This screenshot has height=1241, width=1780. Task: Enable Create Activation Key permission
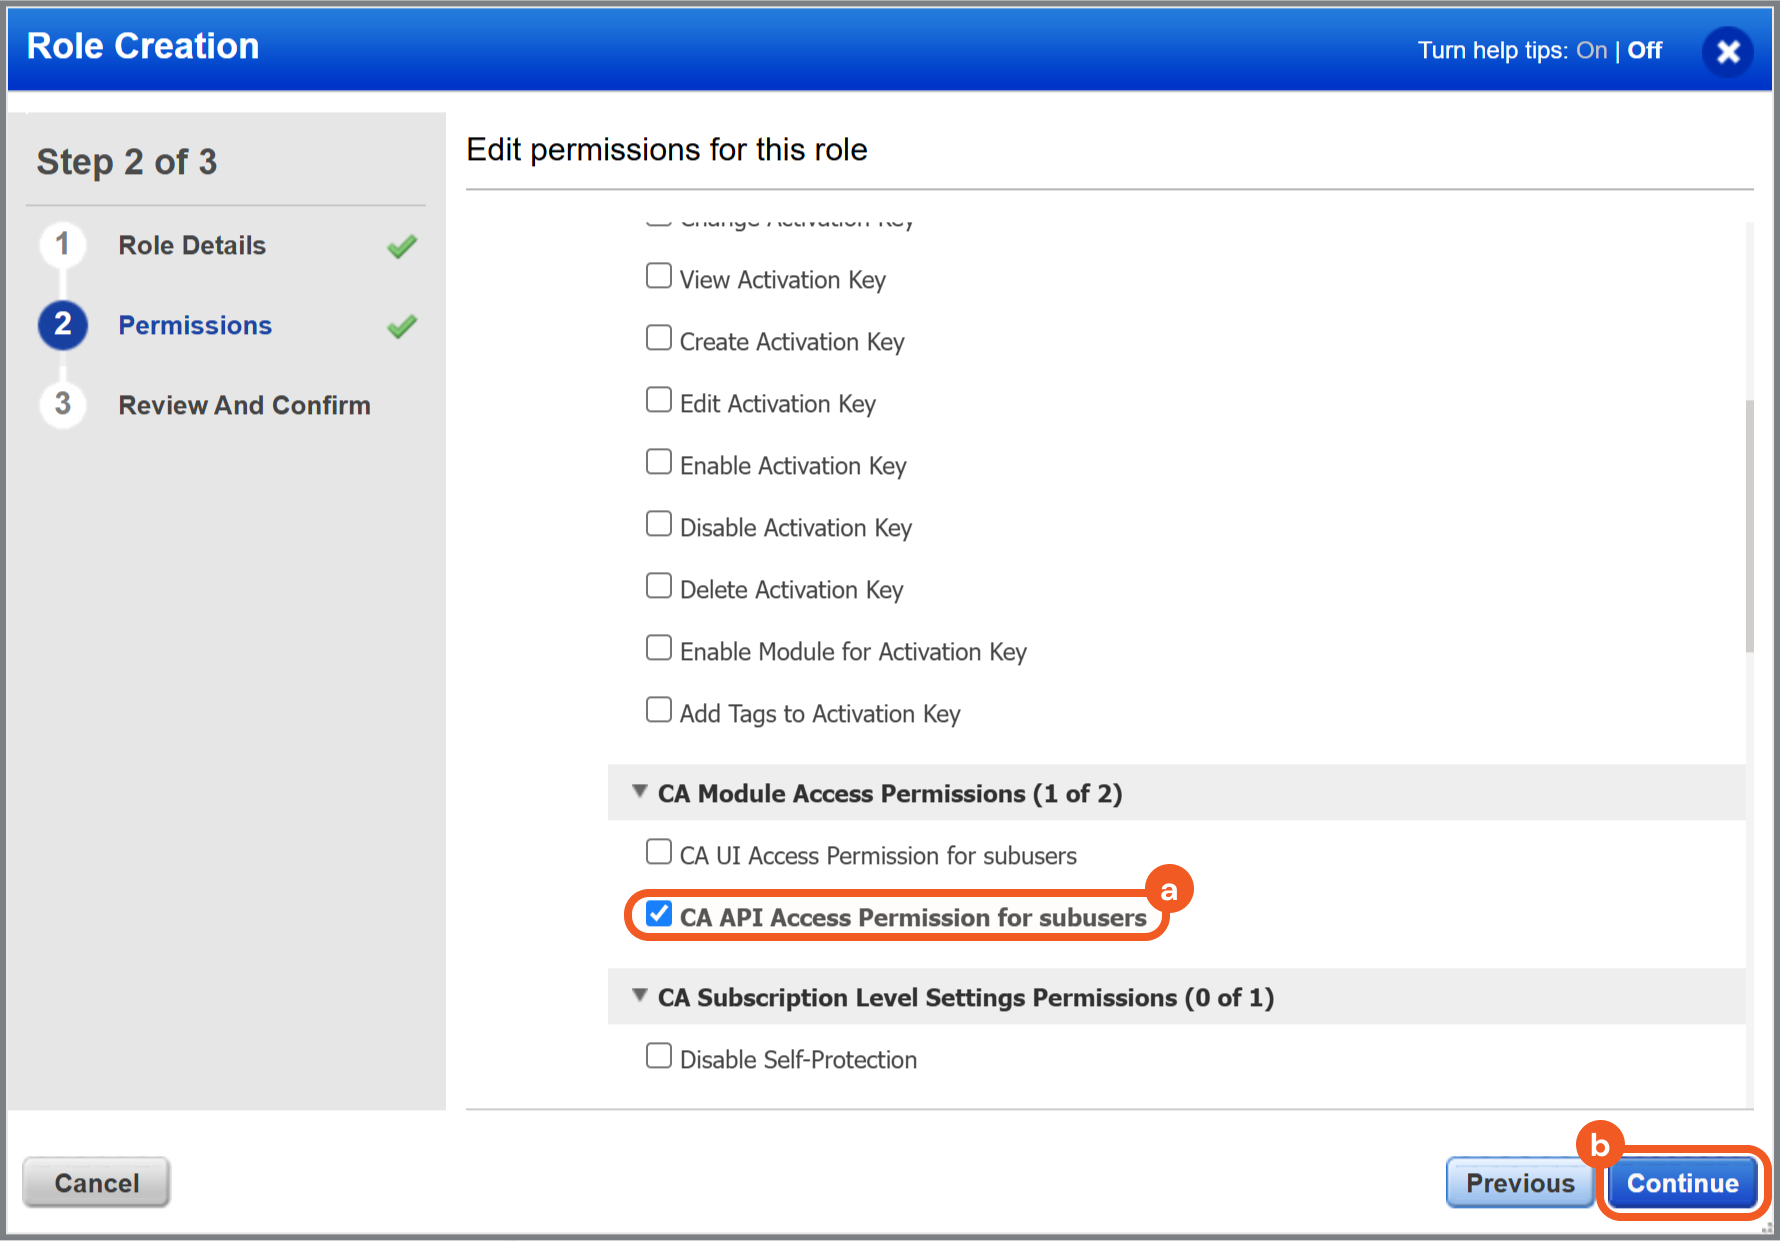(659, 338)
